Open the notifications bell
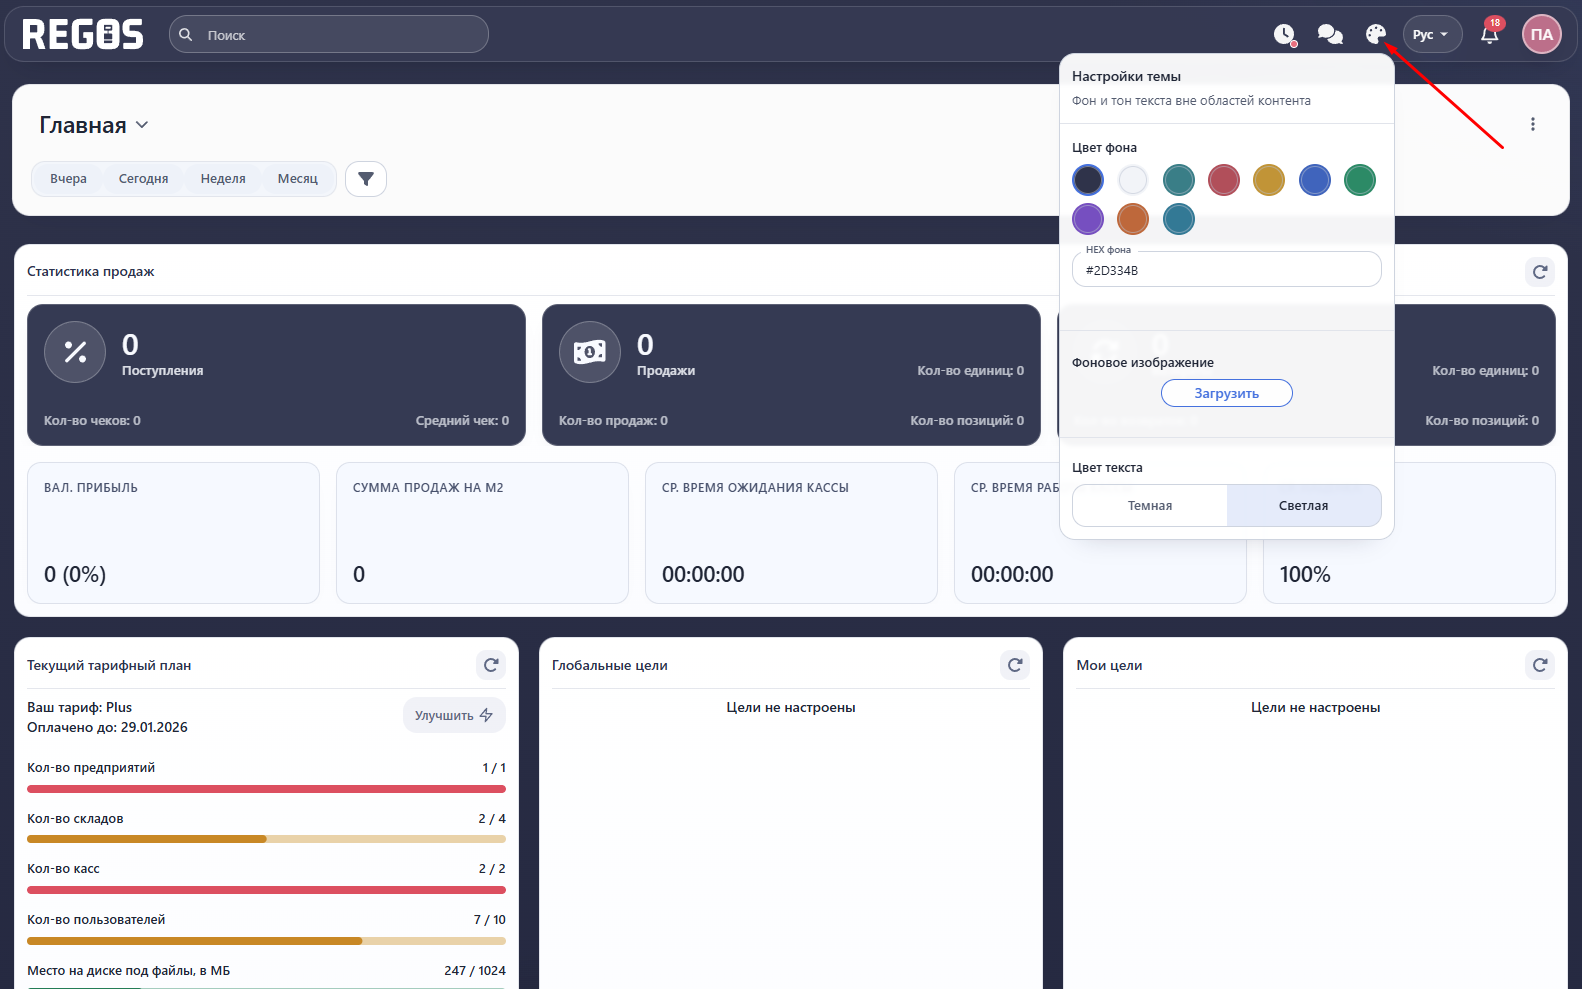Viewport: 1582px width, 989px height. [1490, 35]
